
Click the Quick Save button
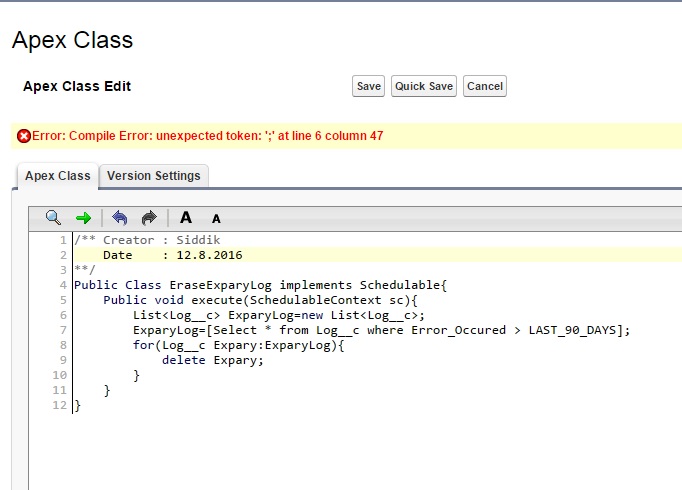[x=424, y=86]
